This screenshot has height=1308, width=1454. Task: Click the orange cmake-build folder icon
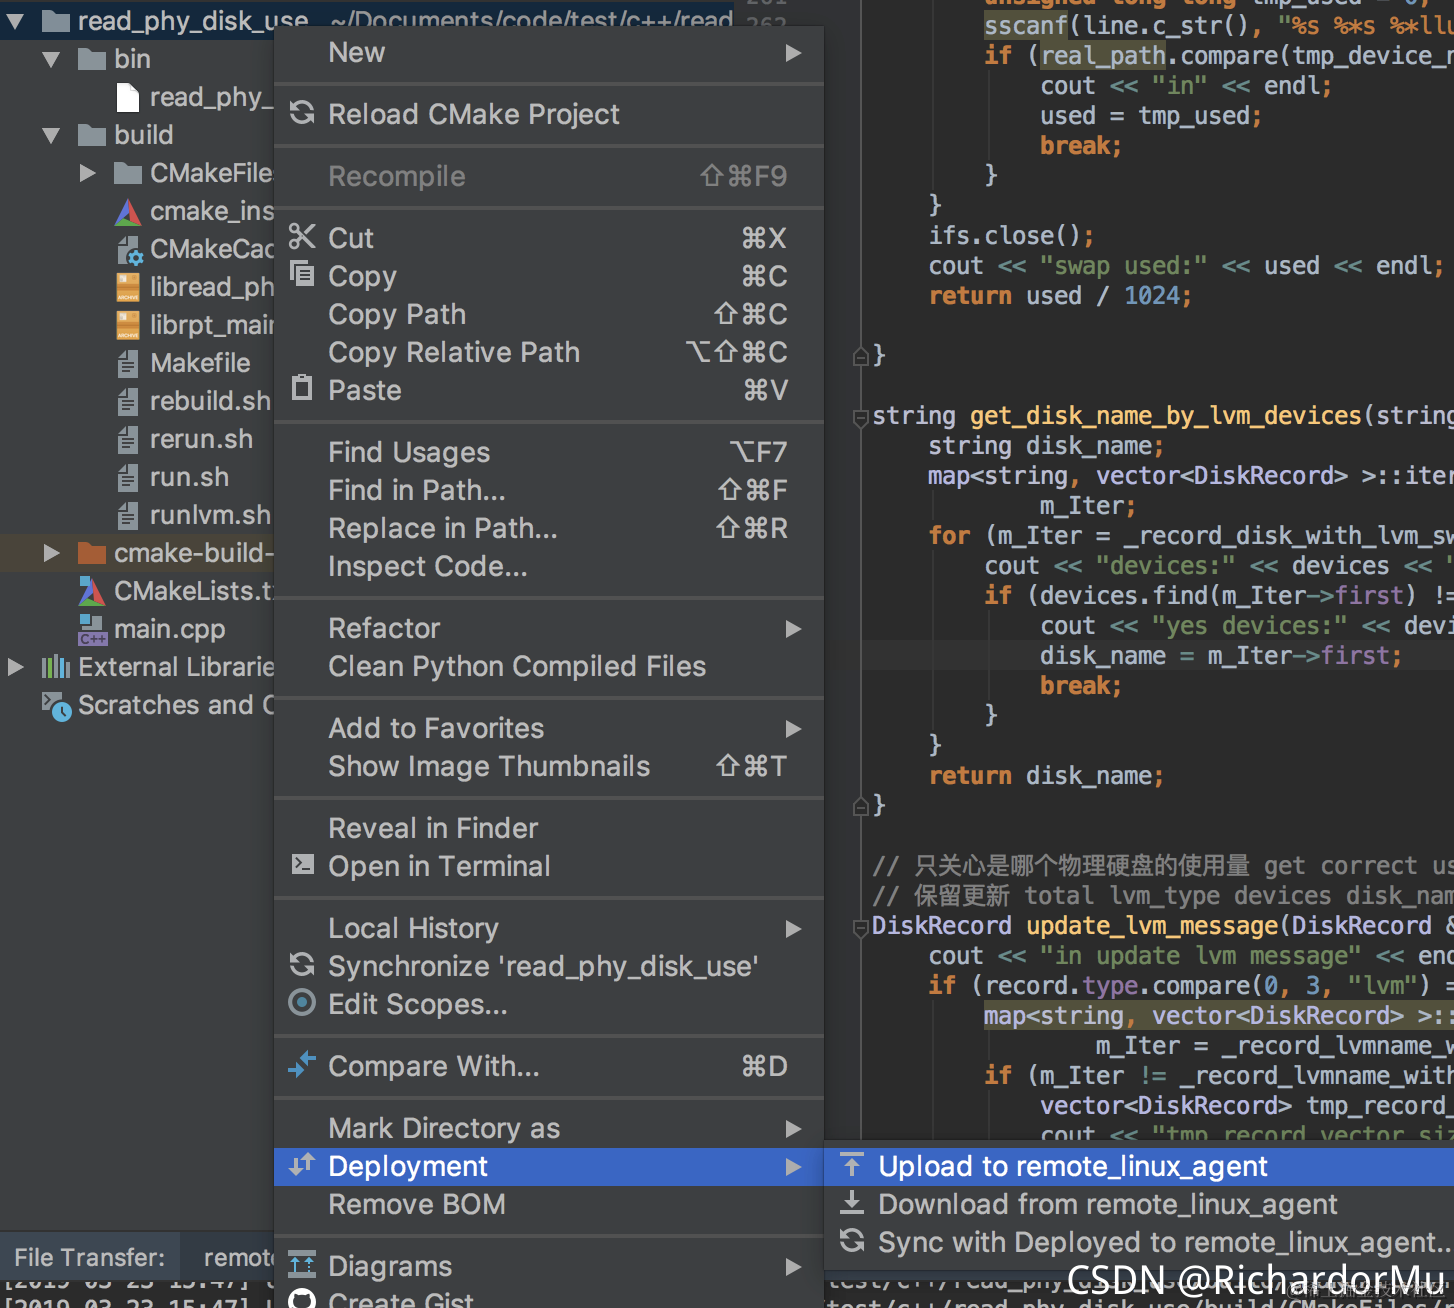tap(92, 552)
